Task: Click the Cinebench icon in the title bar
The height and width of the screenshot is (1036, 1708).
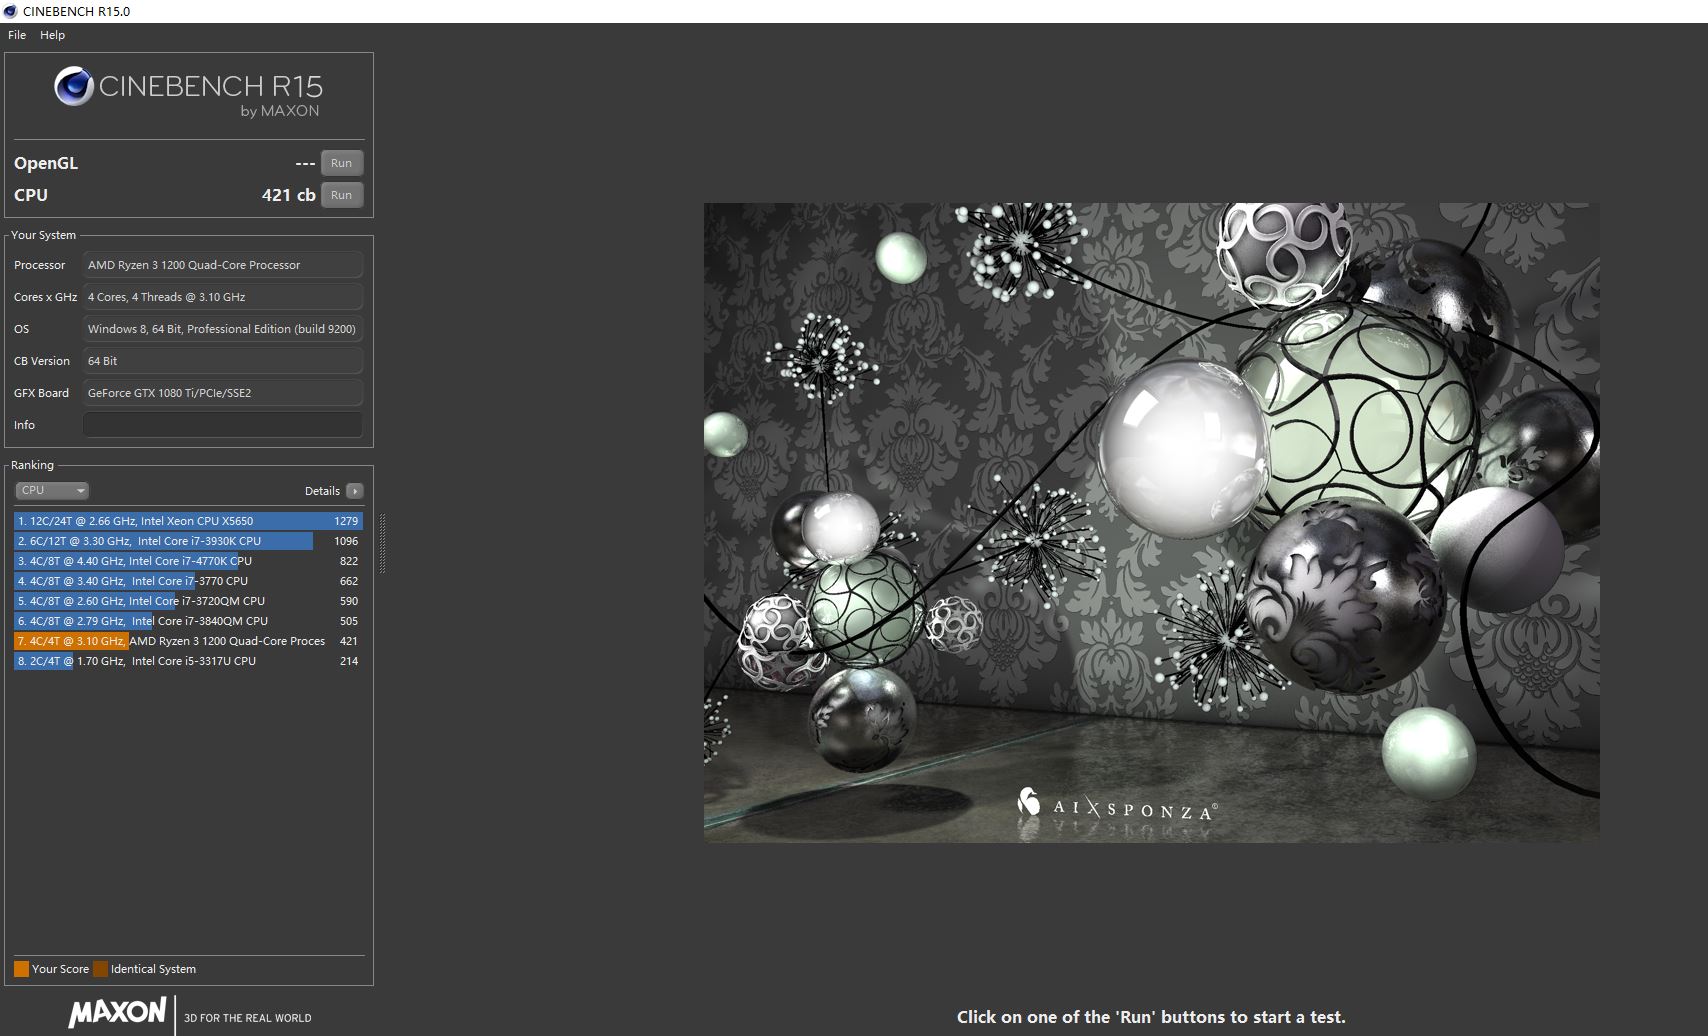Action: pyautogui.click(x=10, y=11)
